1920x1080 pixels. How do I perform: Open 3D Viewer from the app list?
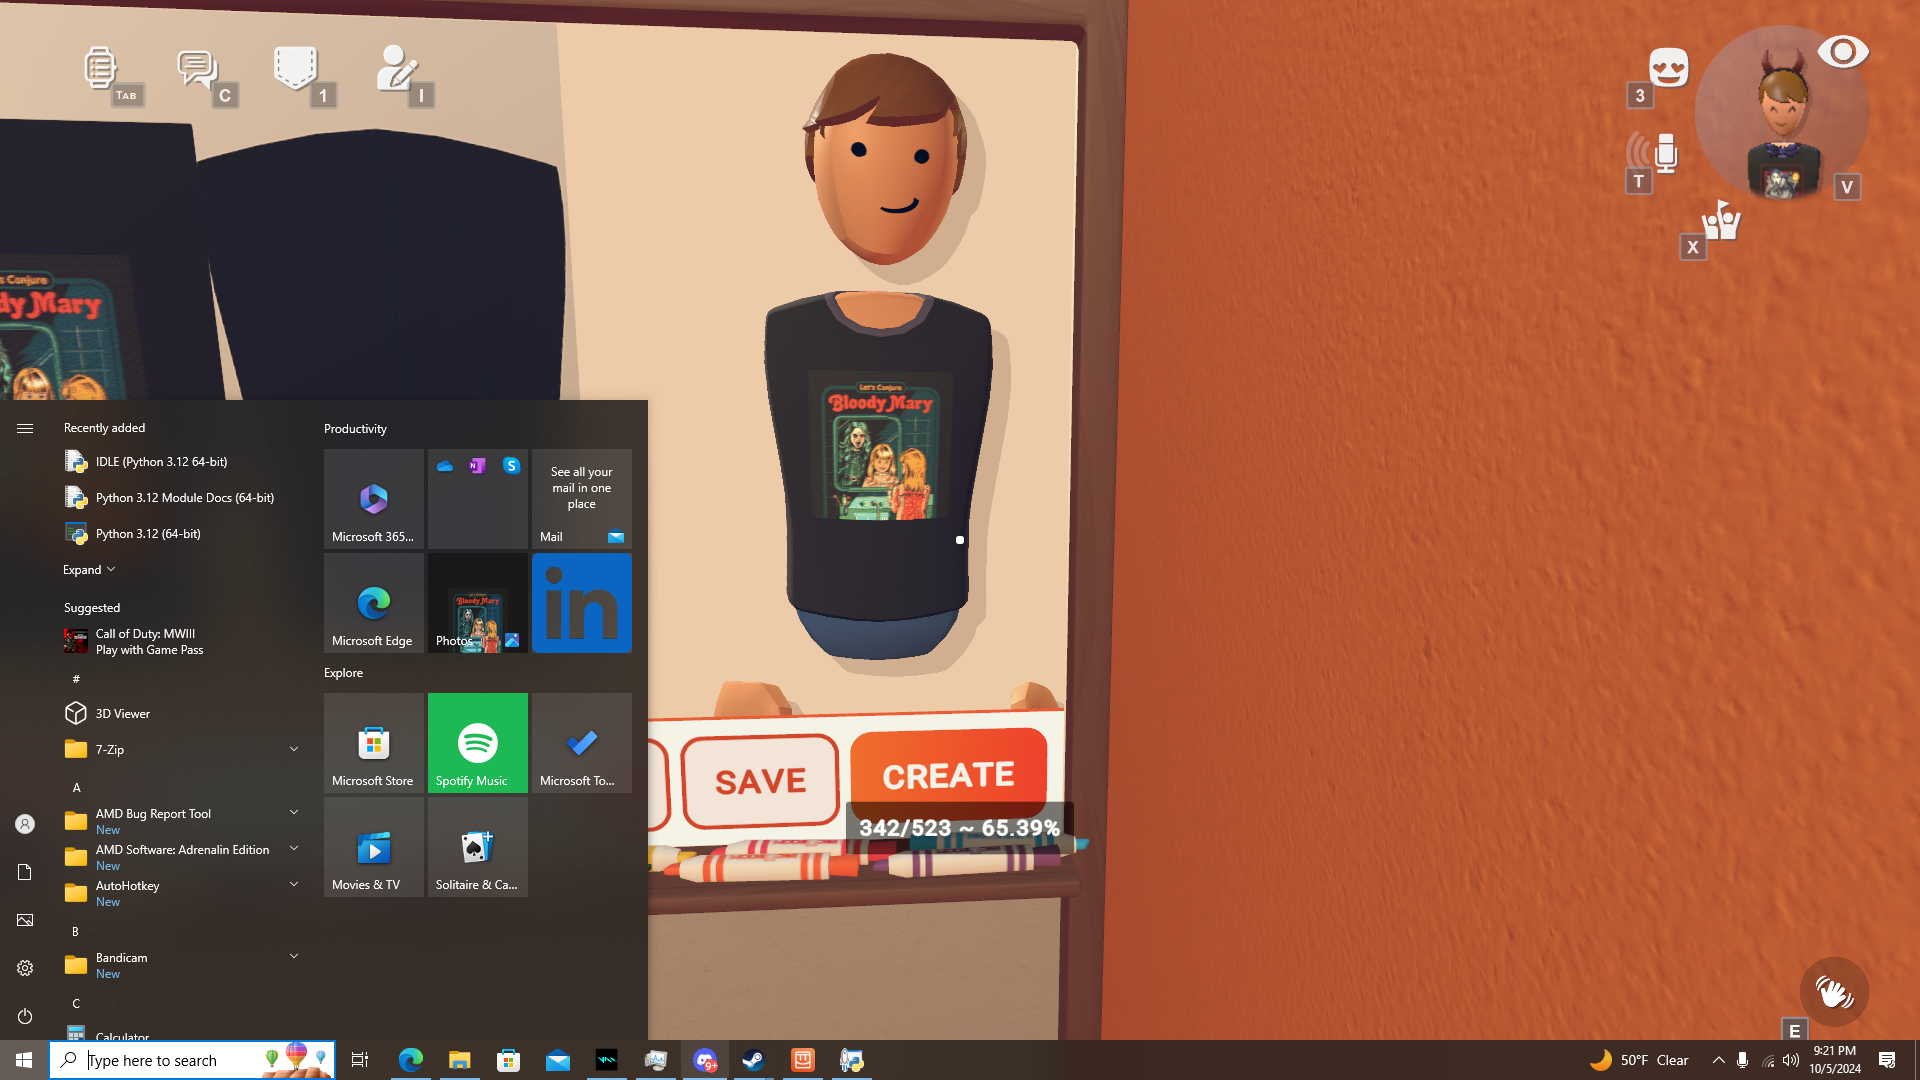point(122,713)
